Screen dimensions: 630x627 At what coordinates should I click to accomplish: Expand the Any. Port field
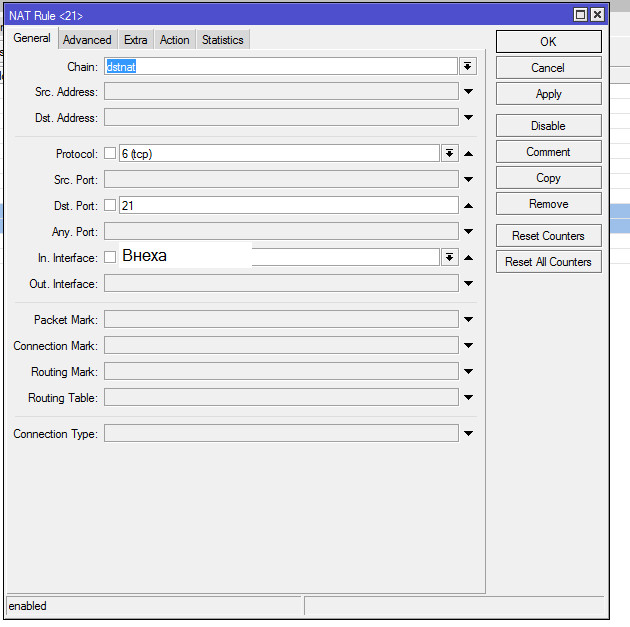pyautogui.click(x=468, y=231)
